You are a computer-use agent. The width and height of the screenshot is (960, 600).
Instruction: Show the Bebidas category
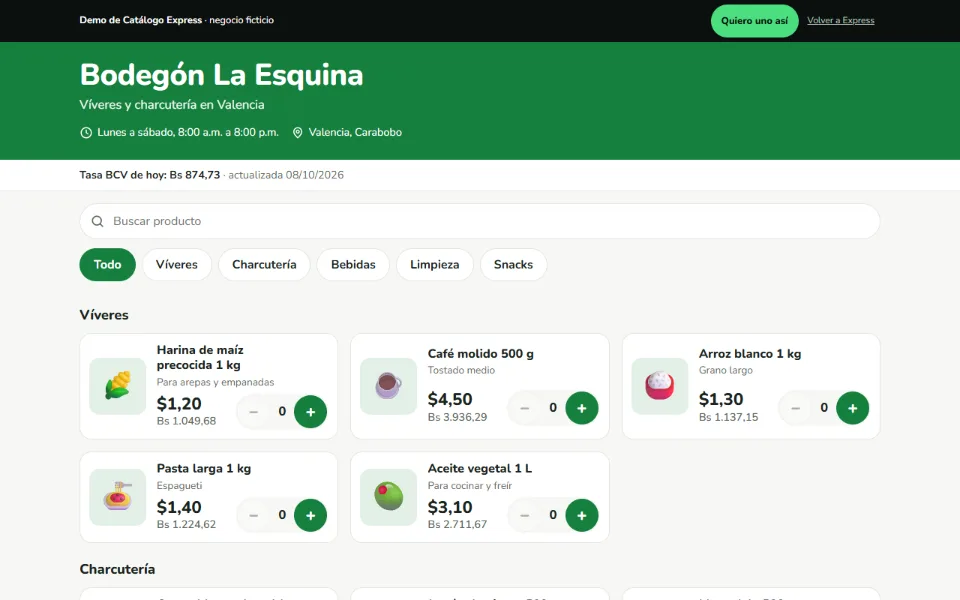[x=353, y=264]
